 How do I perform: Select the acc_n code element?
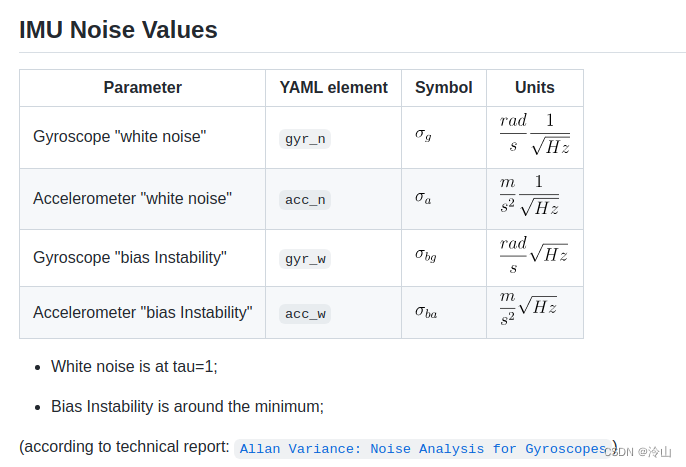coord(305,200)
